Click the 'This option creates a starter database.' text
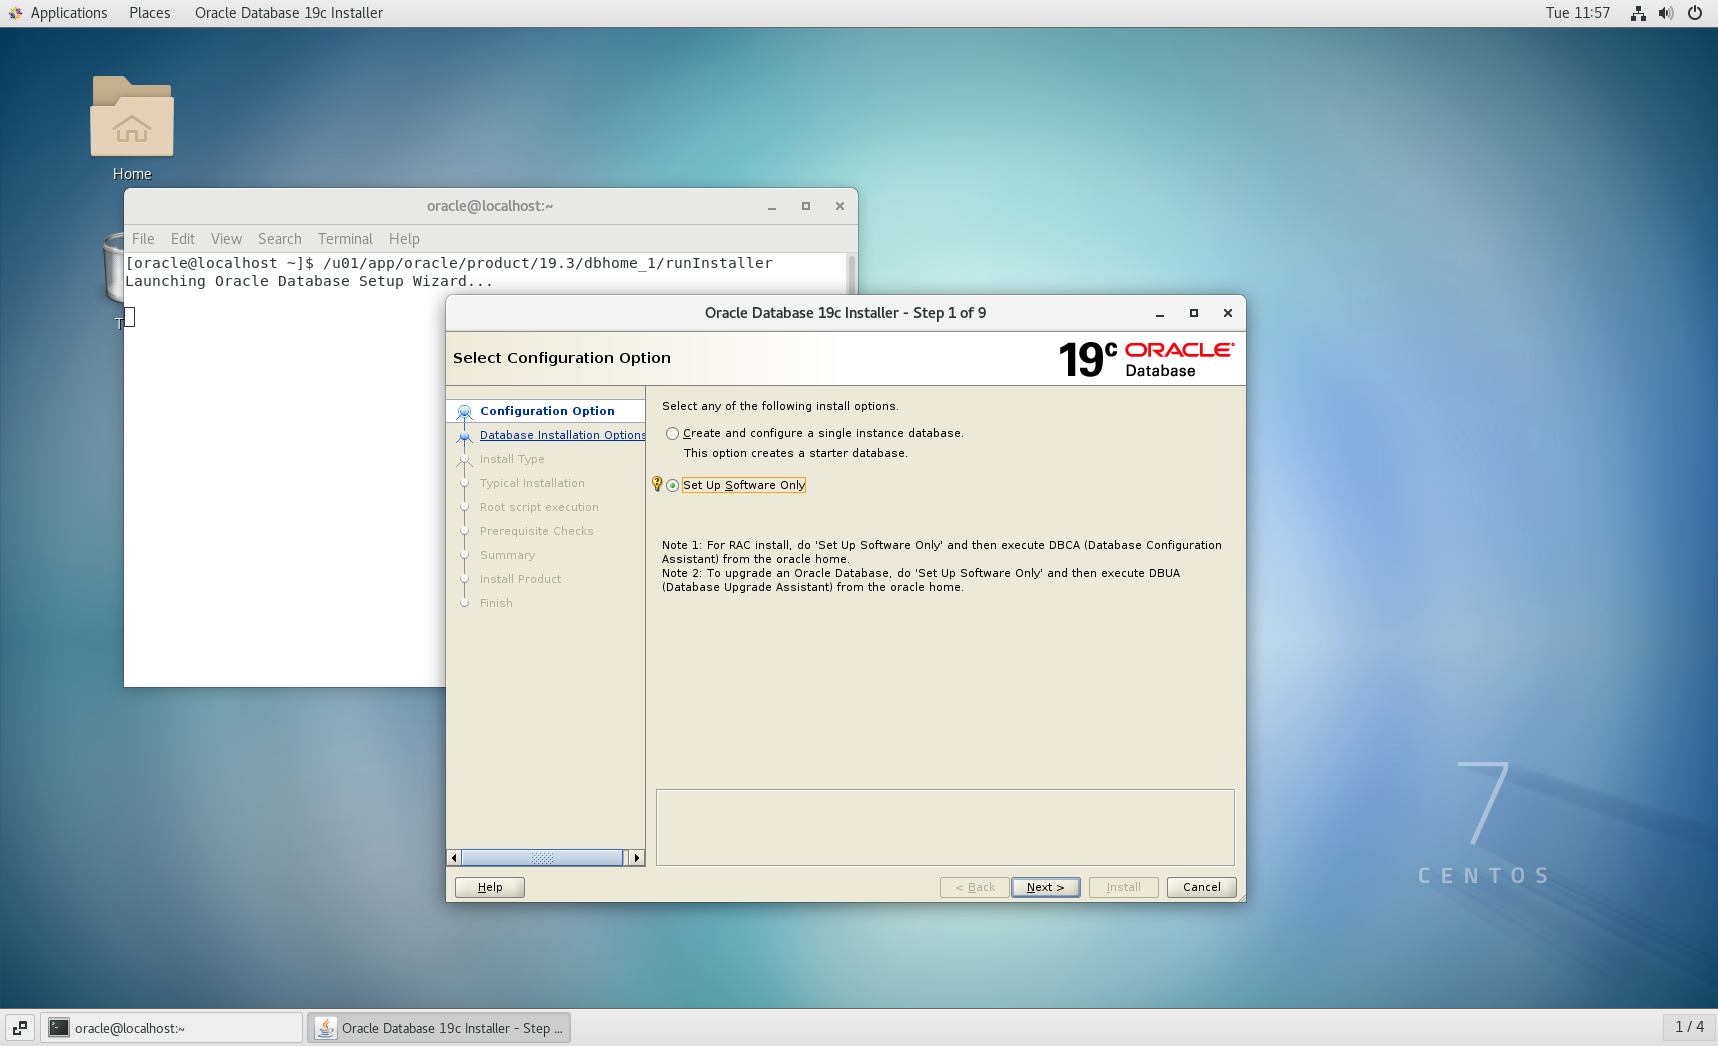The width and height of the screenshot is (1718, 1046). [796, 453]
